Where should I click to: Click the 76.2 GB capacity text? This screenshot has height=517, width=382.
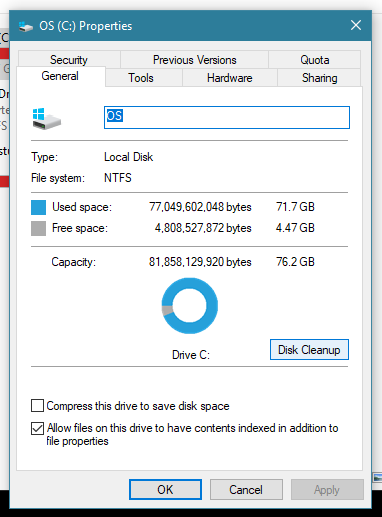tap(295, 262)
